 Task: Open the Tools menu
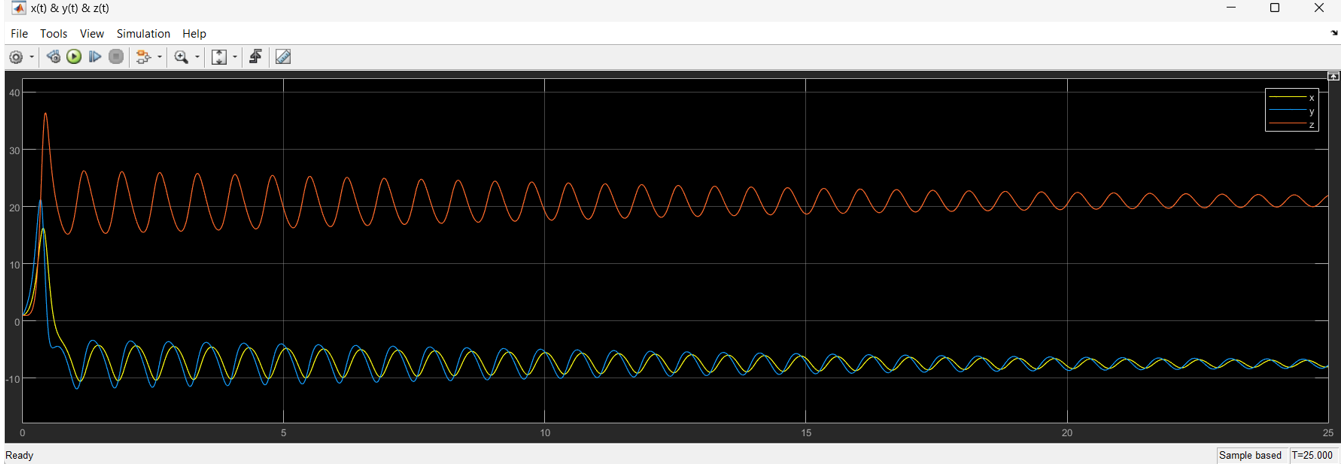(53, 33)
